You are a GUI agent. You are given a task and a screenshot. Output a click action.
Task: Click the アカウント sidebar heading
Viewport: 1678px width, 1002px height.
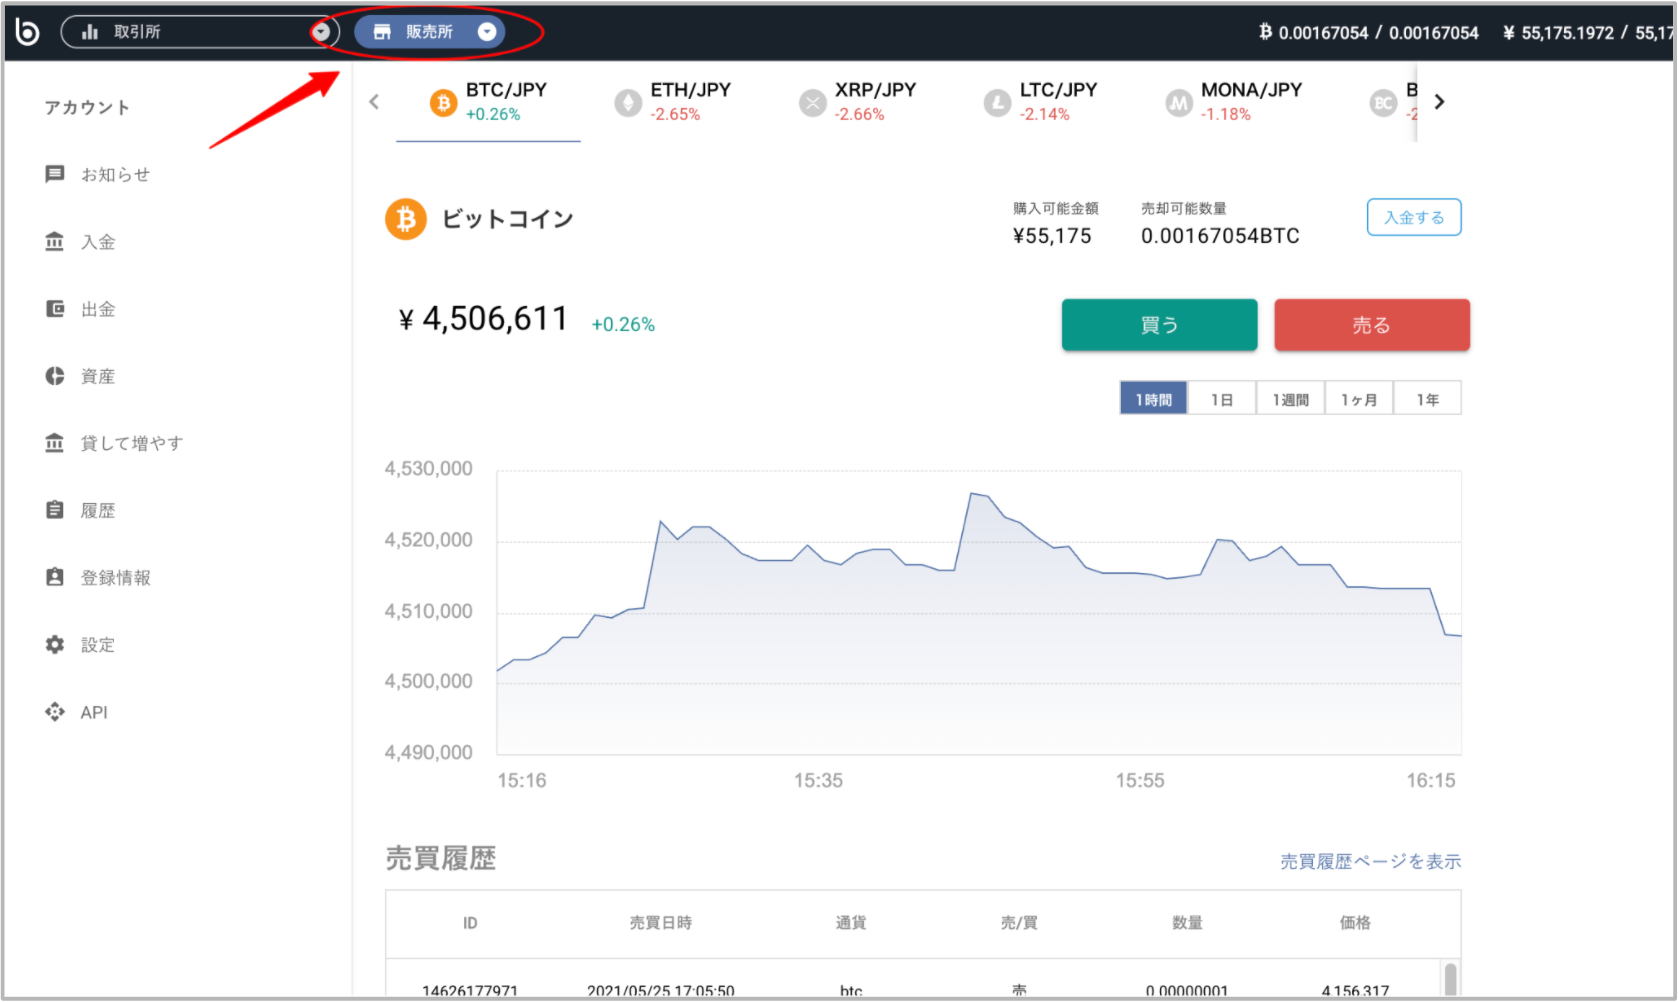[x=87, y=107]
